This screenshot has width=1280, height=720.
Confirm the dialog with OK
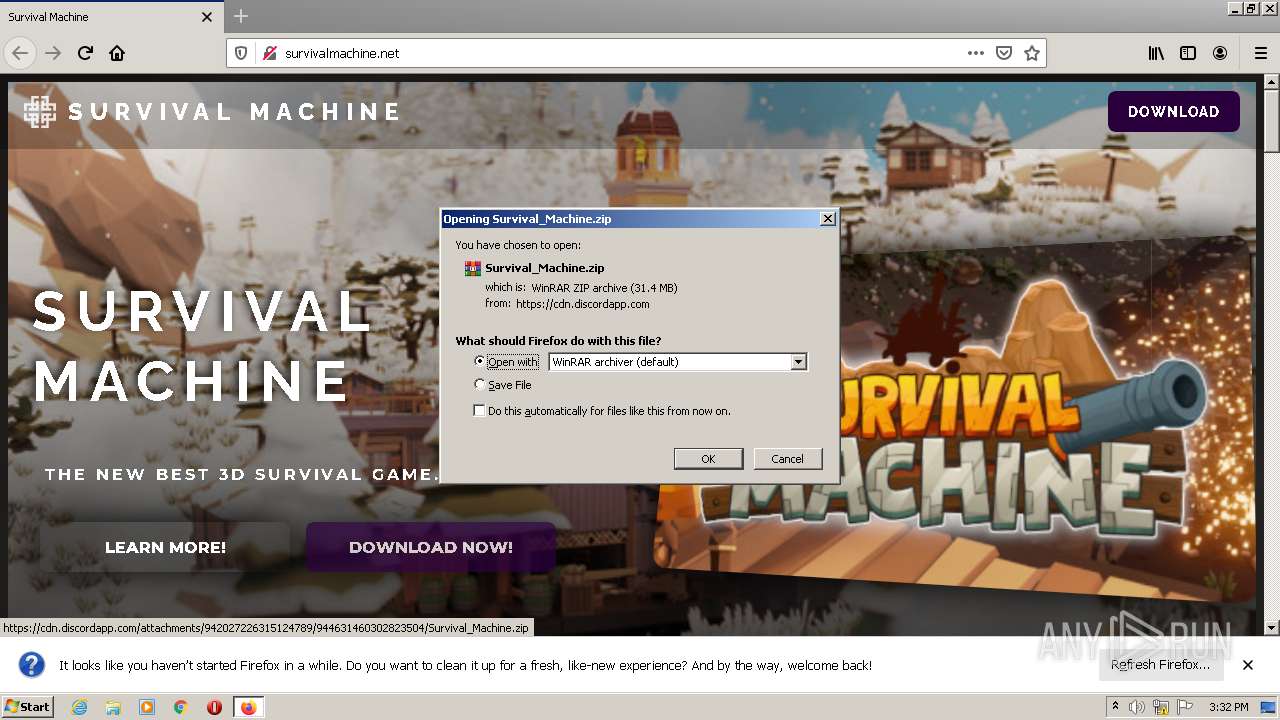[x=708, y=459]
